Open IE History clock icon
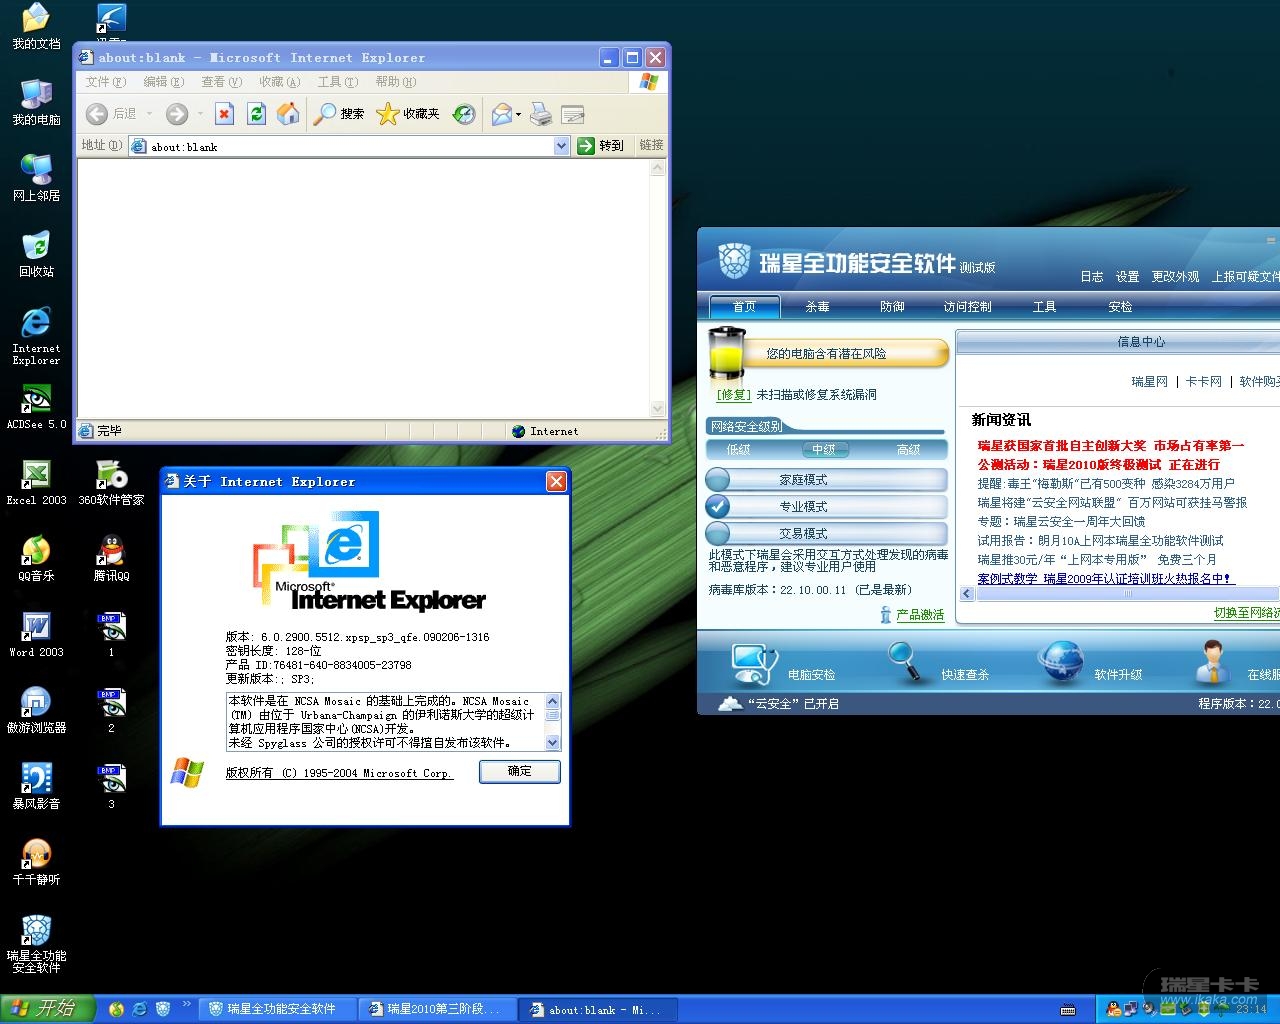1280x1024 pixels. click(464, 114)
